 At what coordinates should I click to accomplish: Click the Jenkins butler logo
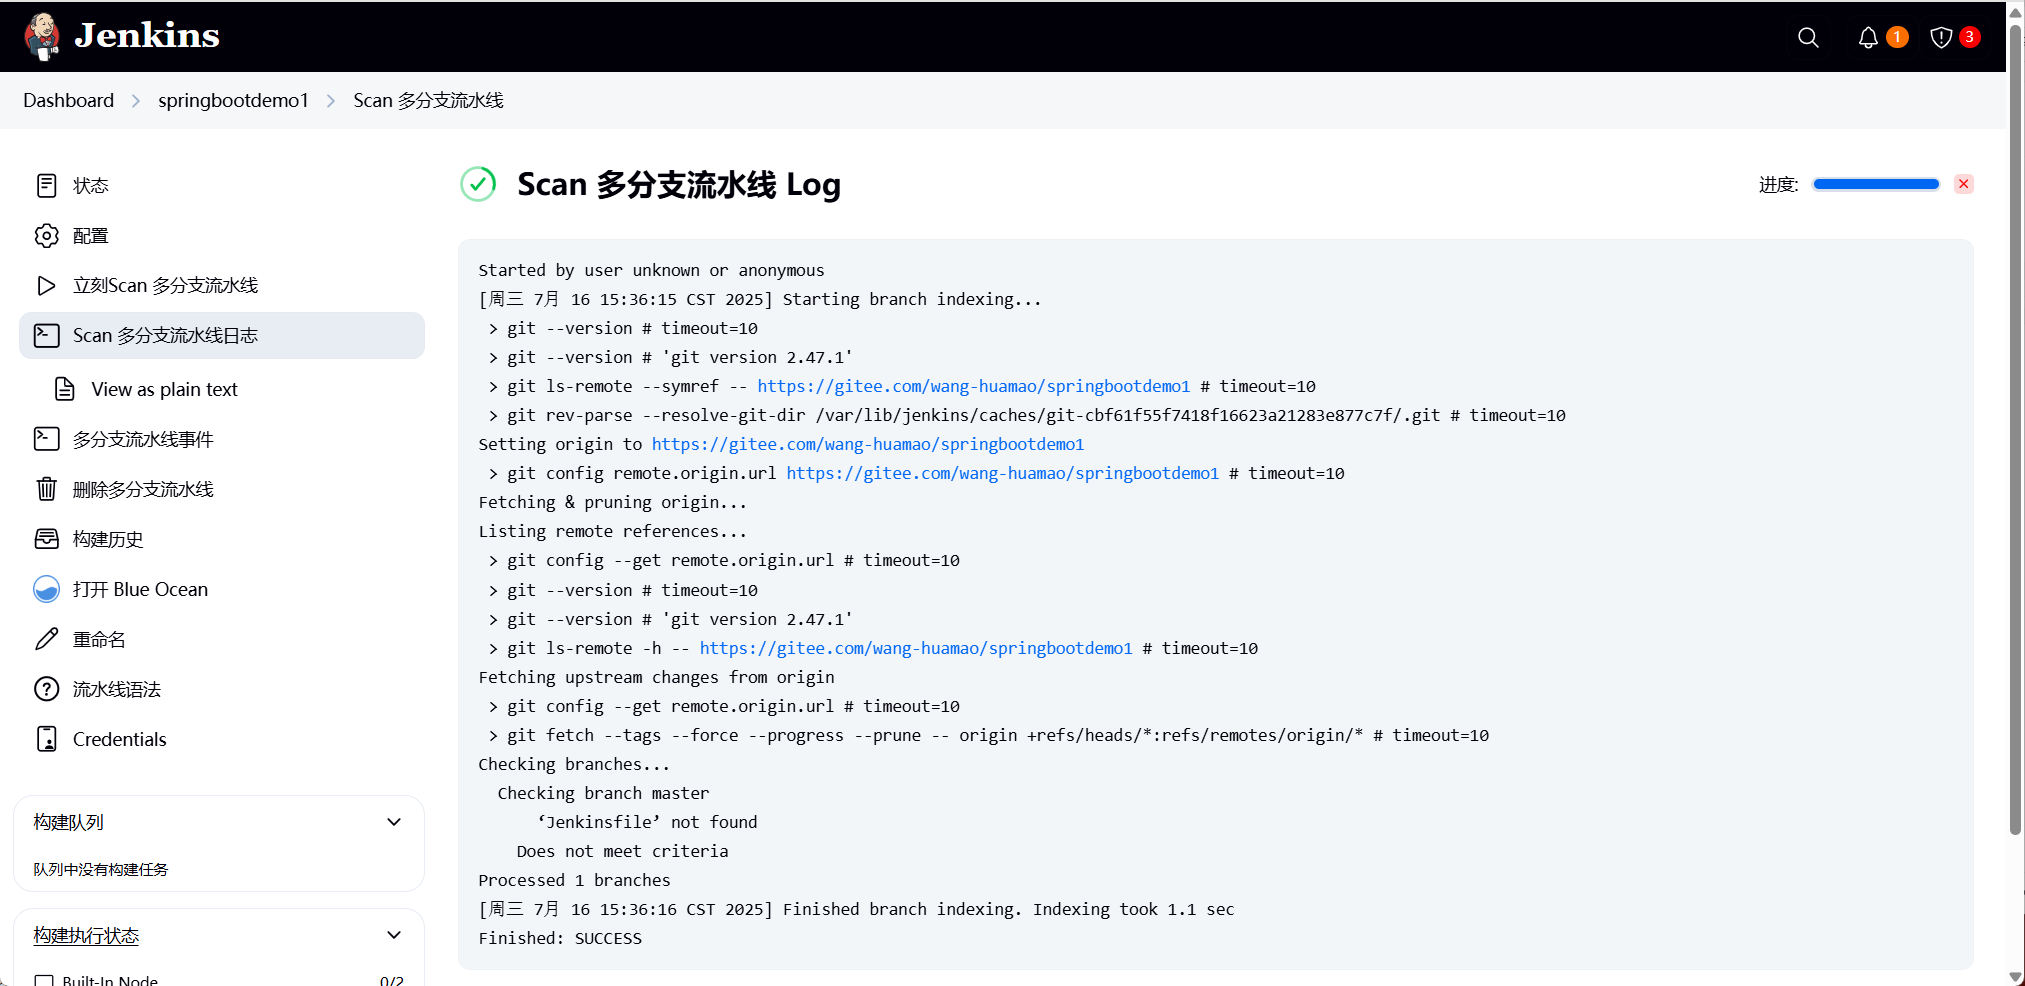tap(42, 37)
